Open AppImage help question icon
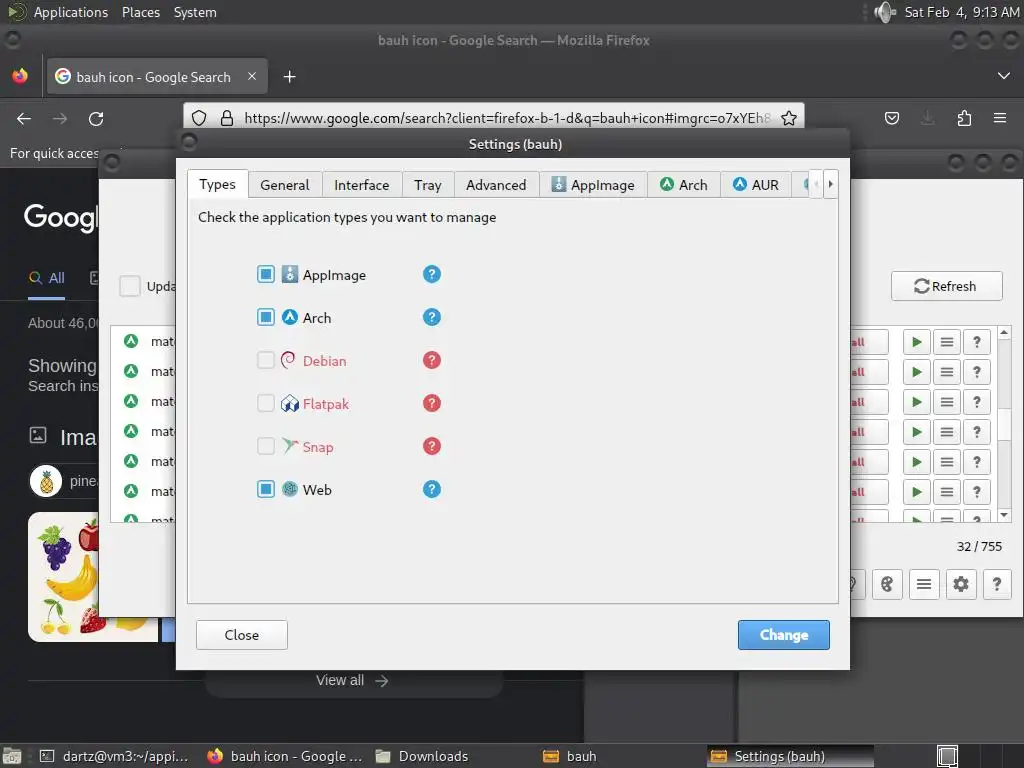1024x768 pixels. (432, 274)
